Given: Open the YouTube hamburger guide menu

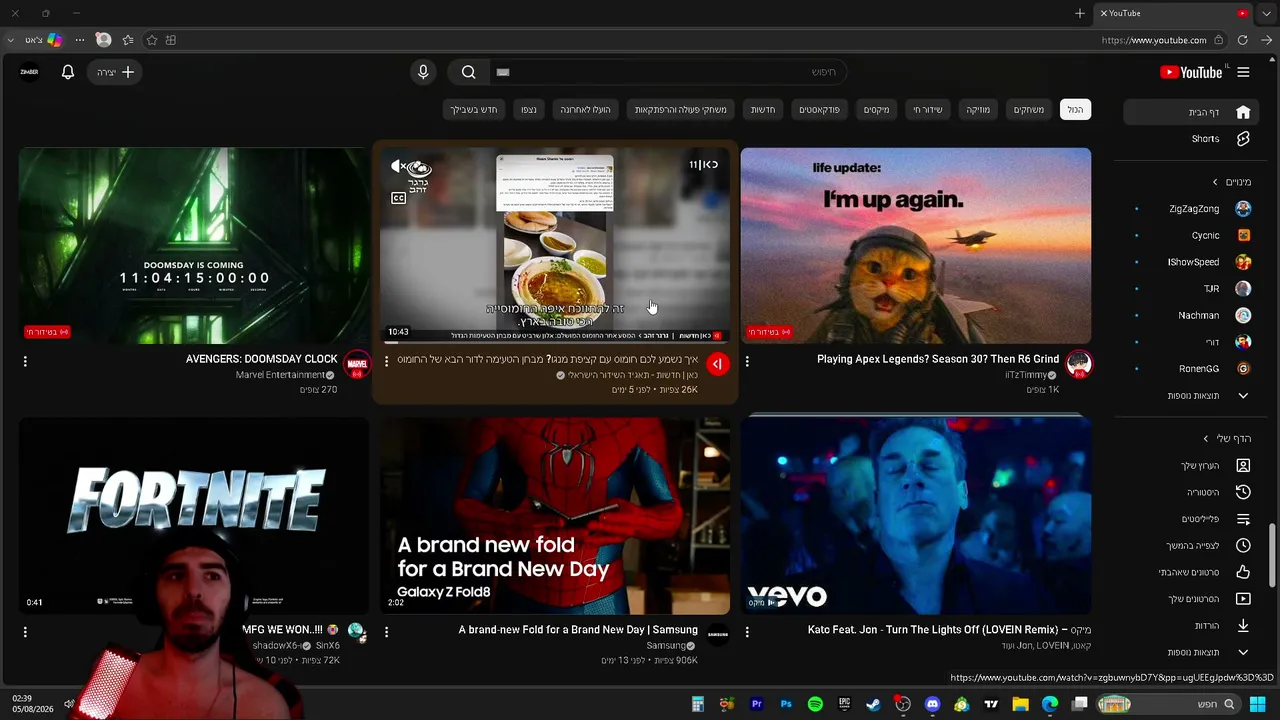Looking at the screenshot, I should tap(1243, 72).
